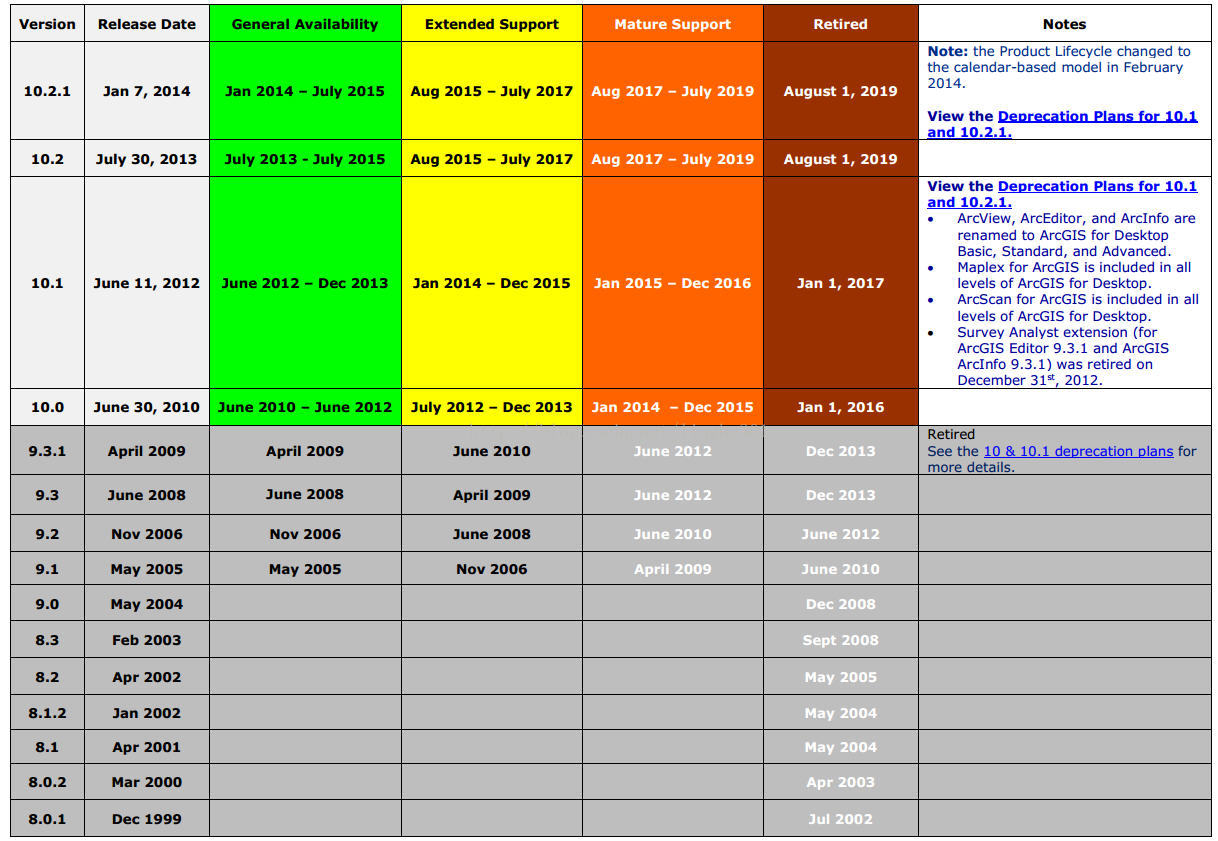Click Extended Support cell for version 10.2.1
The height and width of the screenshot is (841, 1218).
(492, 91)
